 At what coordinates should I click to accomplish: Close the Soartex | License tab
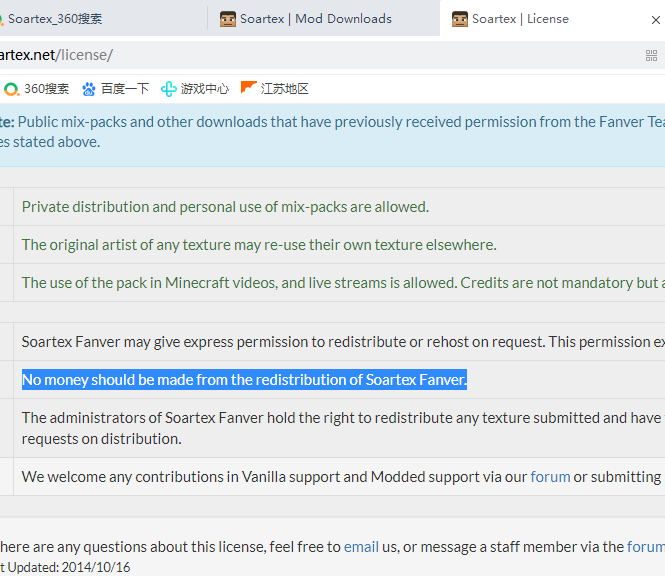pos(655,20)
